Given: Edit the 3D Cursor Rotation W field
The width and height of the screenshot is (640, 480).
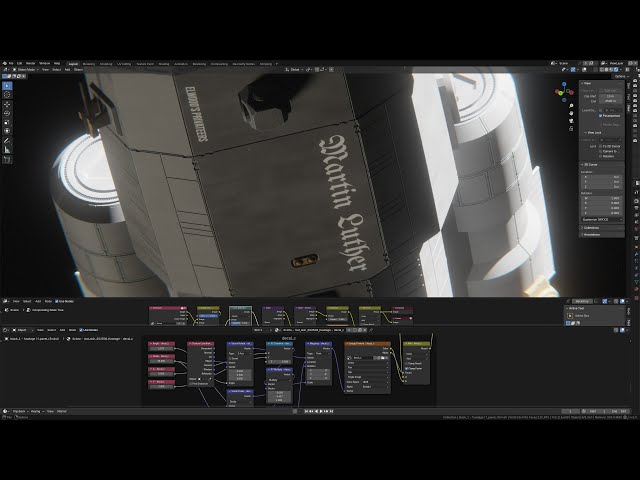Looking at the screenshot, I should click(x=602, y=198).
